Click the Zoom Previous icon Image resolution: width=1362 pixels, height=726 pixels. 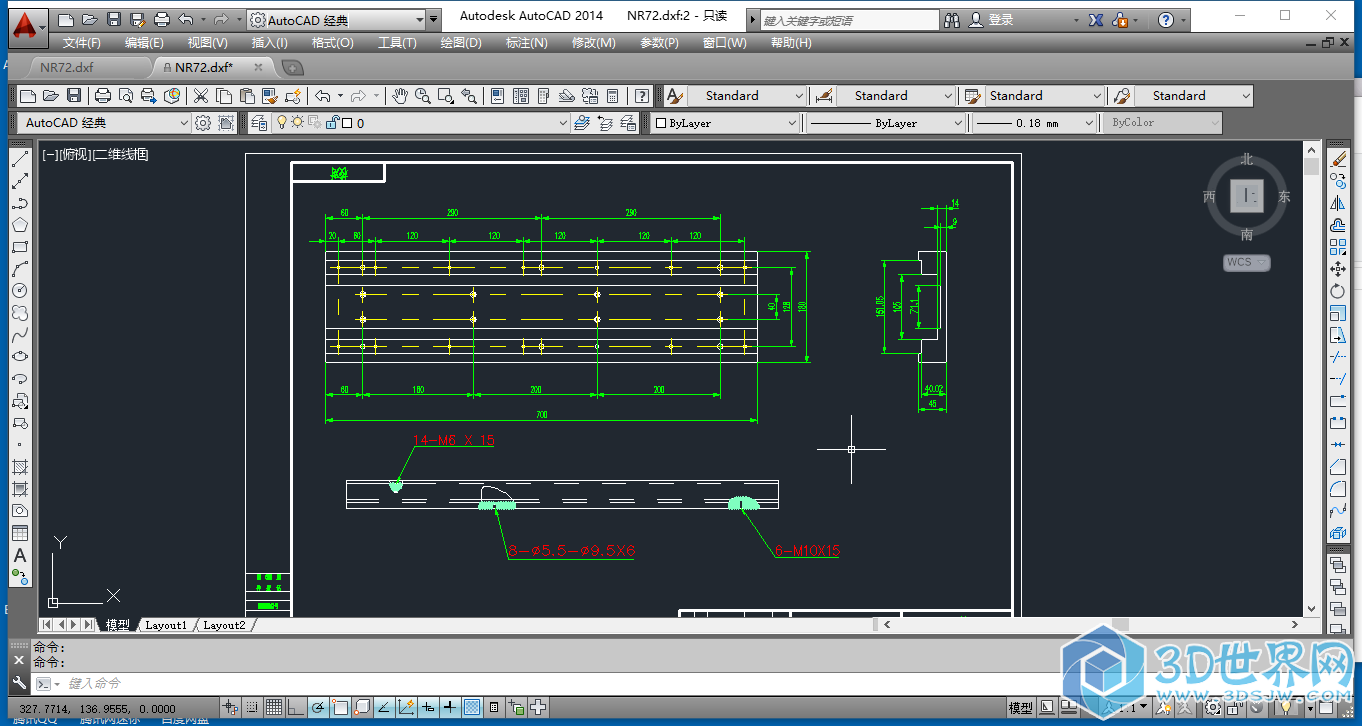468,96
